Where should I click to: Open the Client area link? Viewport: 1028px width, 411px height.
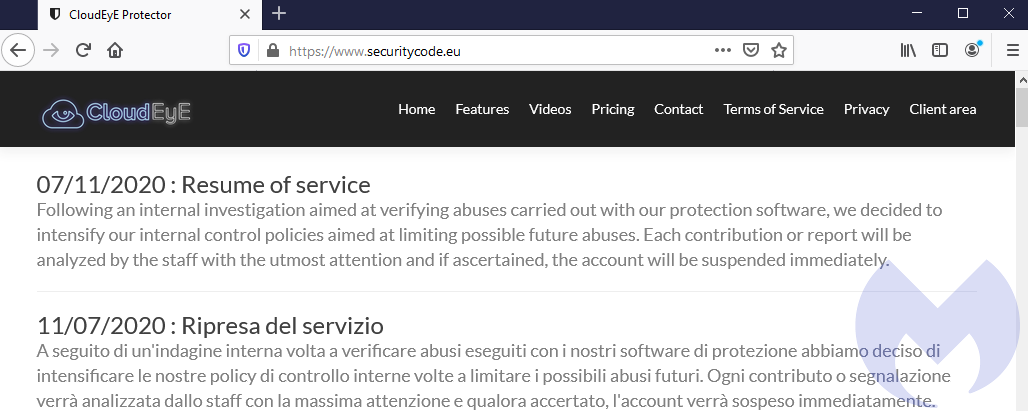942,109
